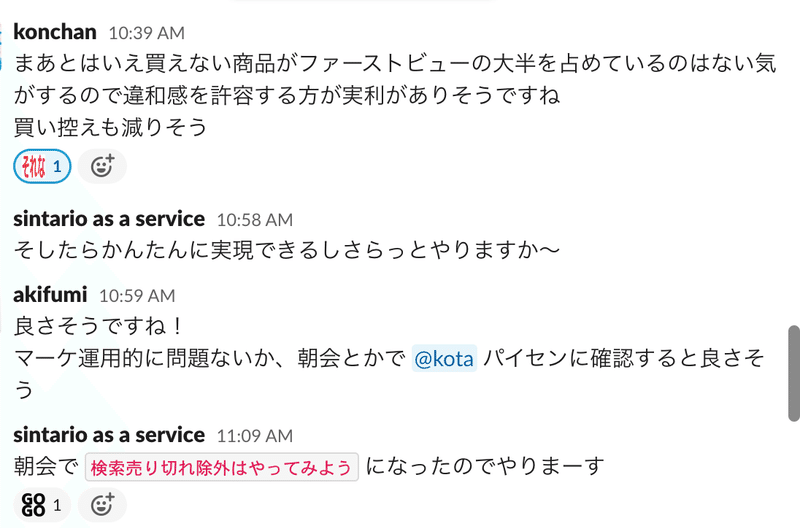This screenshot has height=528, width=800.
Task: Open the @kota mention profile
Action: (444, 359)
